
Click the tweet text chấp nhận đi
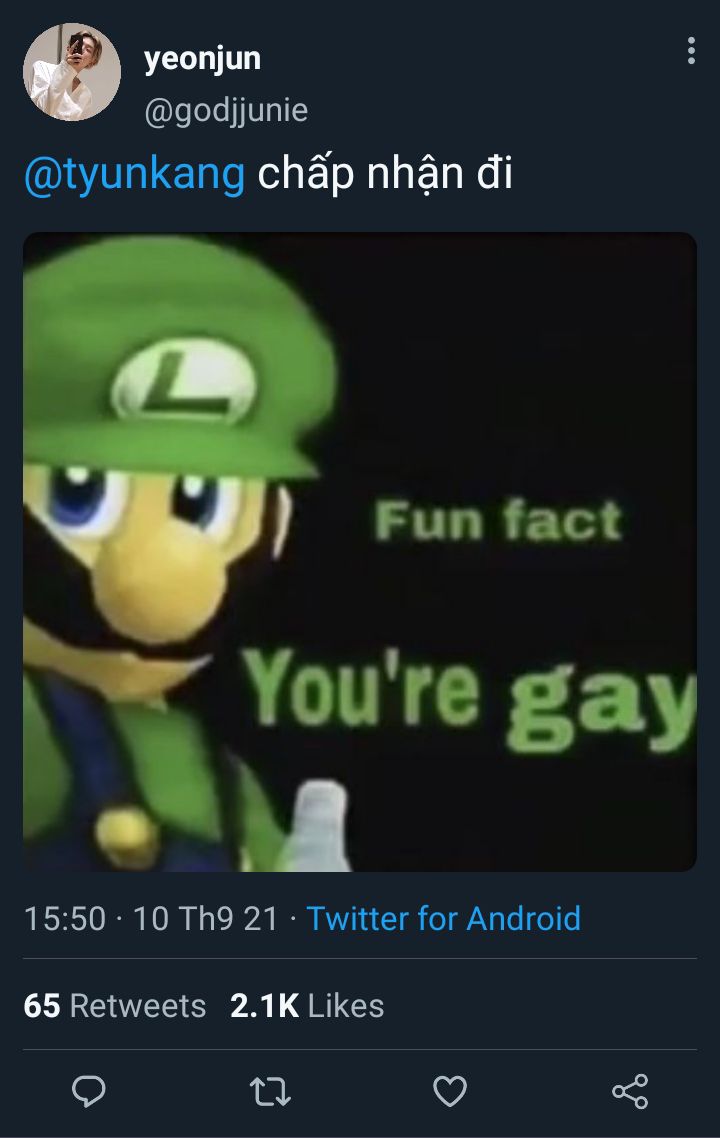pyautogui.click(x=385, y=175)
